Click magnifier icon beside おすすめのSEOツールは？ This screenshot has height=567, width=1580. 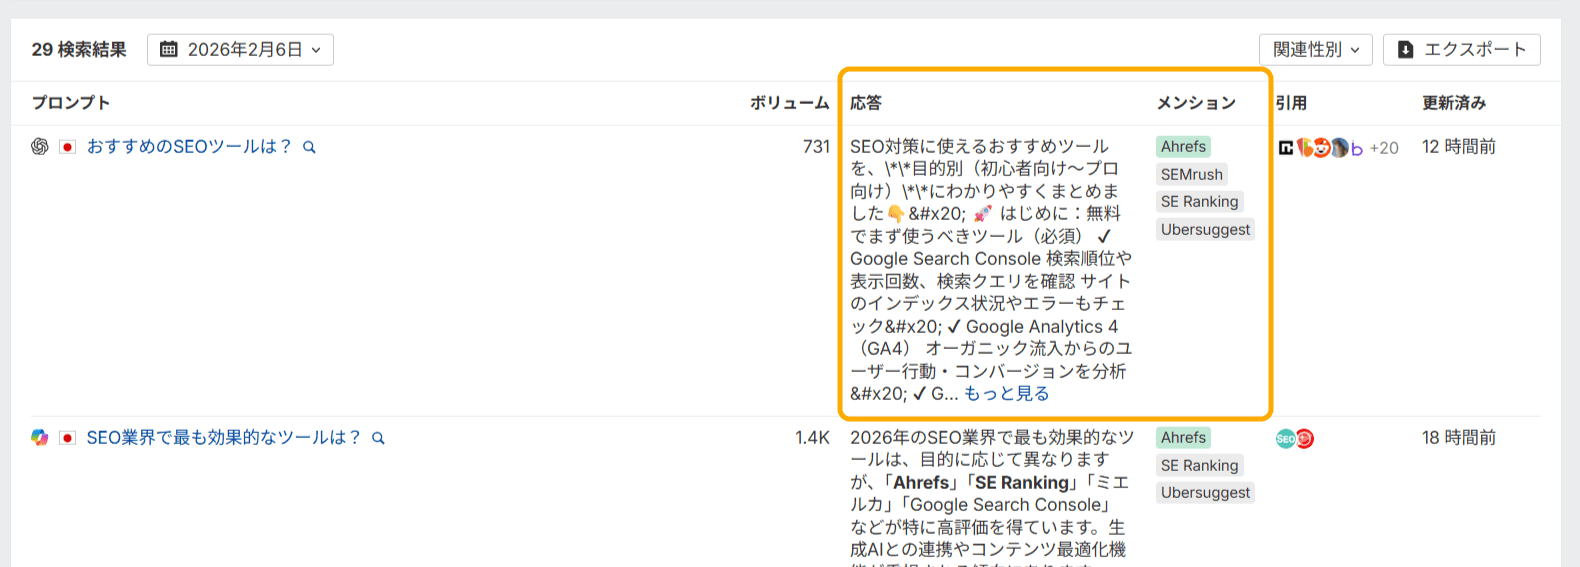[x=310, y=147]
